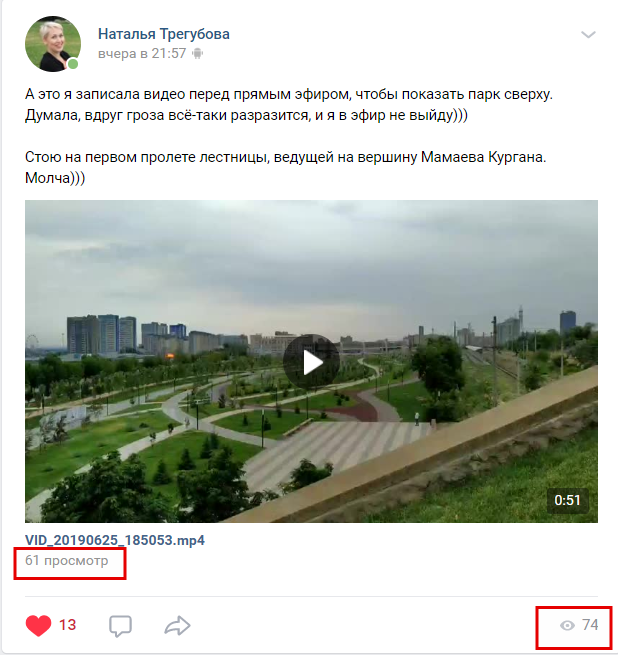
Task: Click the like counter showing 13
Action: click(x=67, y=625)
